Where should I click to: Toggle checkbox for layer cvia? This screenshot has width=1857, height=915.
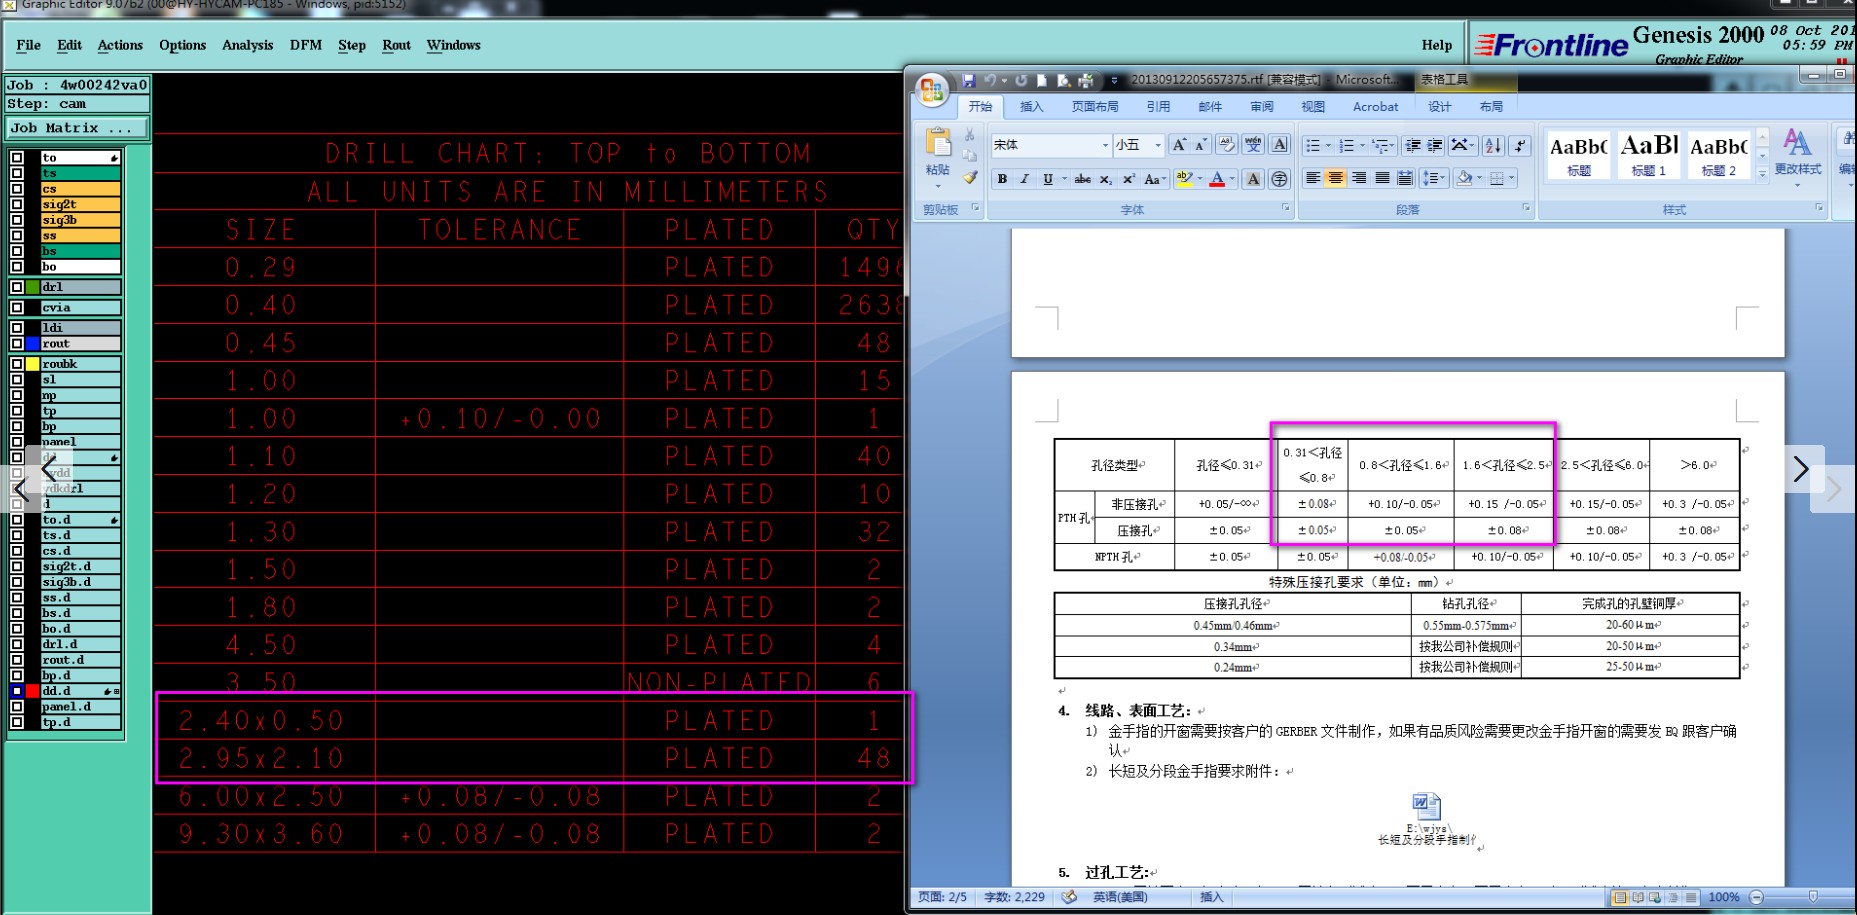pyautogui.click(x=17, y=307)
